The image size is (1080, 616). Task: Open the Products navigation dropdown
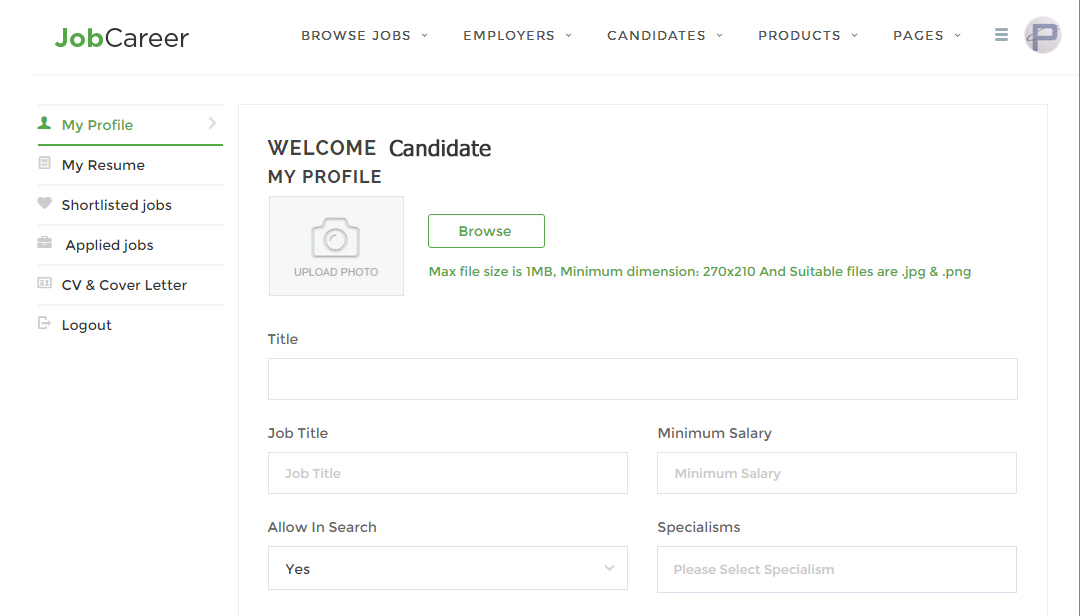point(807,36)
